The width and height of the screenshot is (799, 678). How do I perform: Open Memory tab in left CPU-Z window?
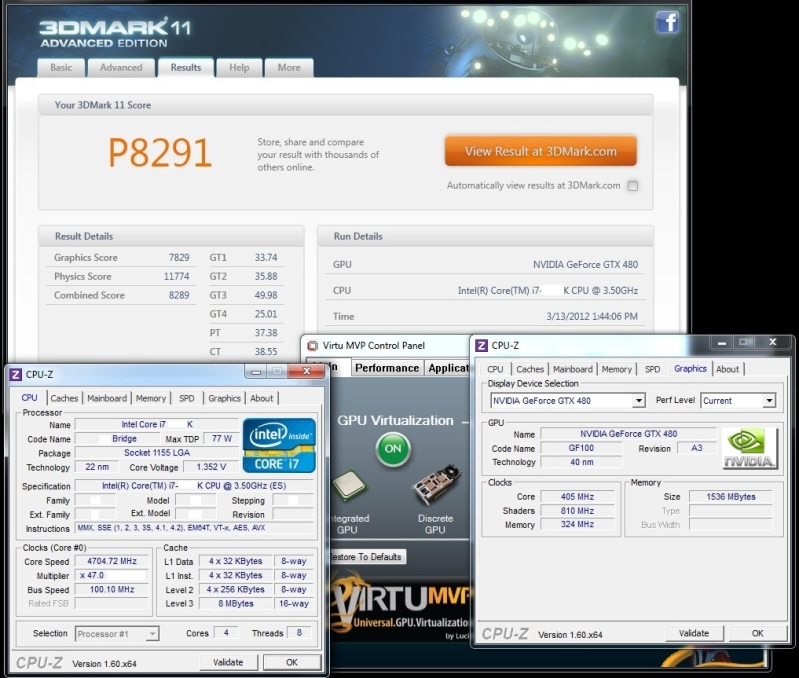151,398
